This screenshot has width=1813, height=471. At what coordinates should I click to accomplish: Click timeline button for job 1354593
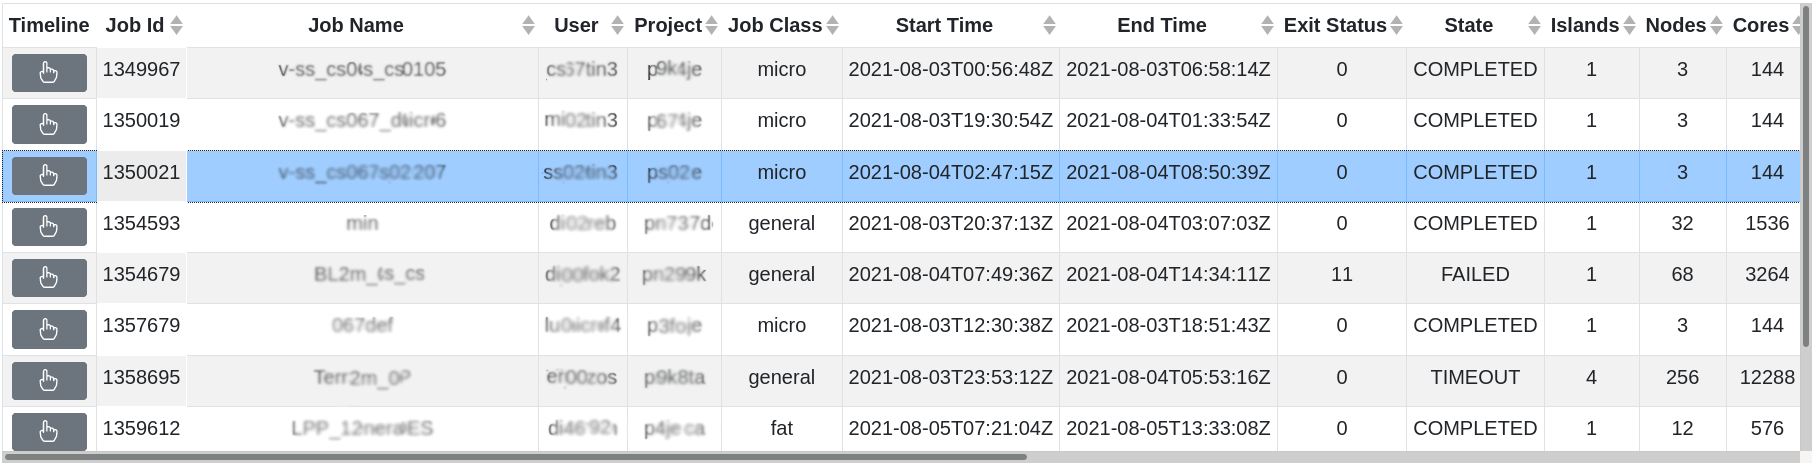[49, 227]
